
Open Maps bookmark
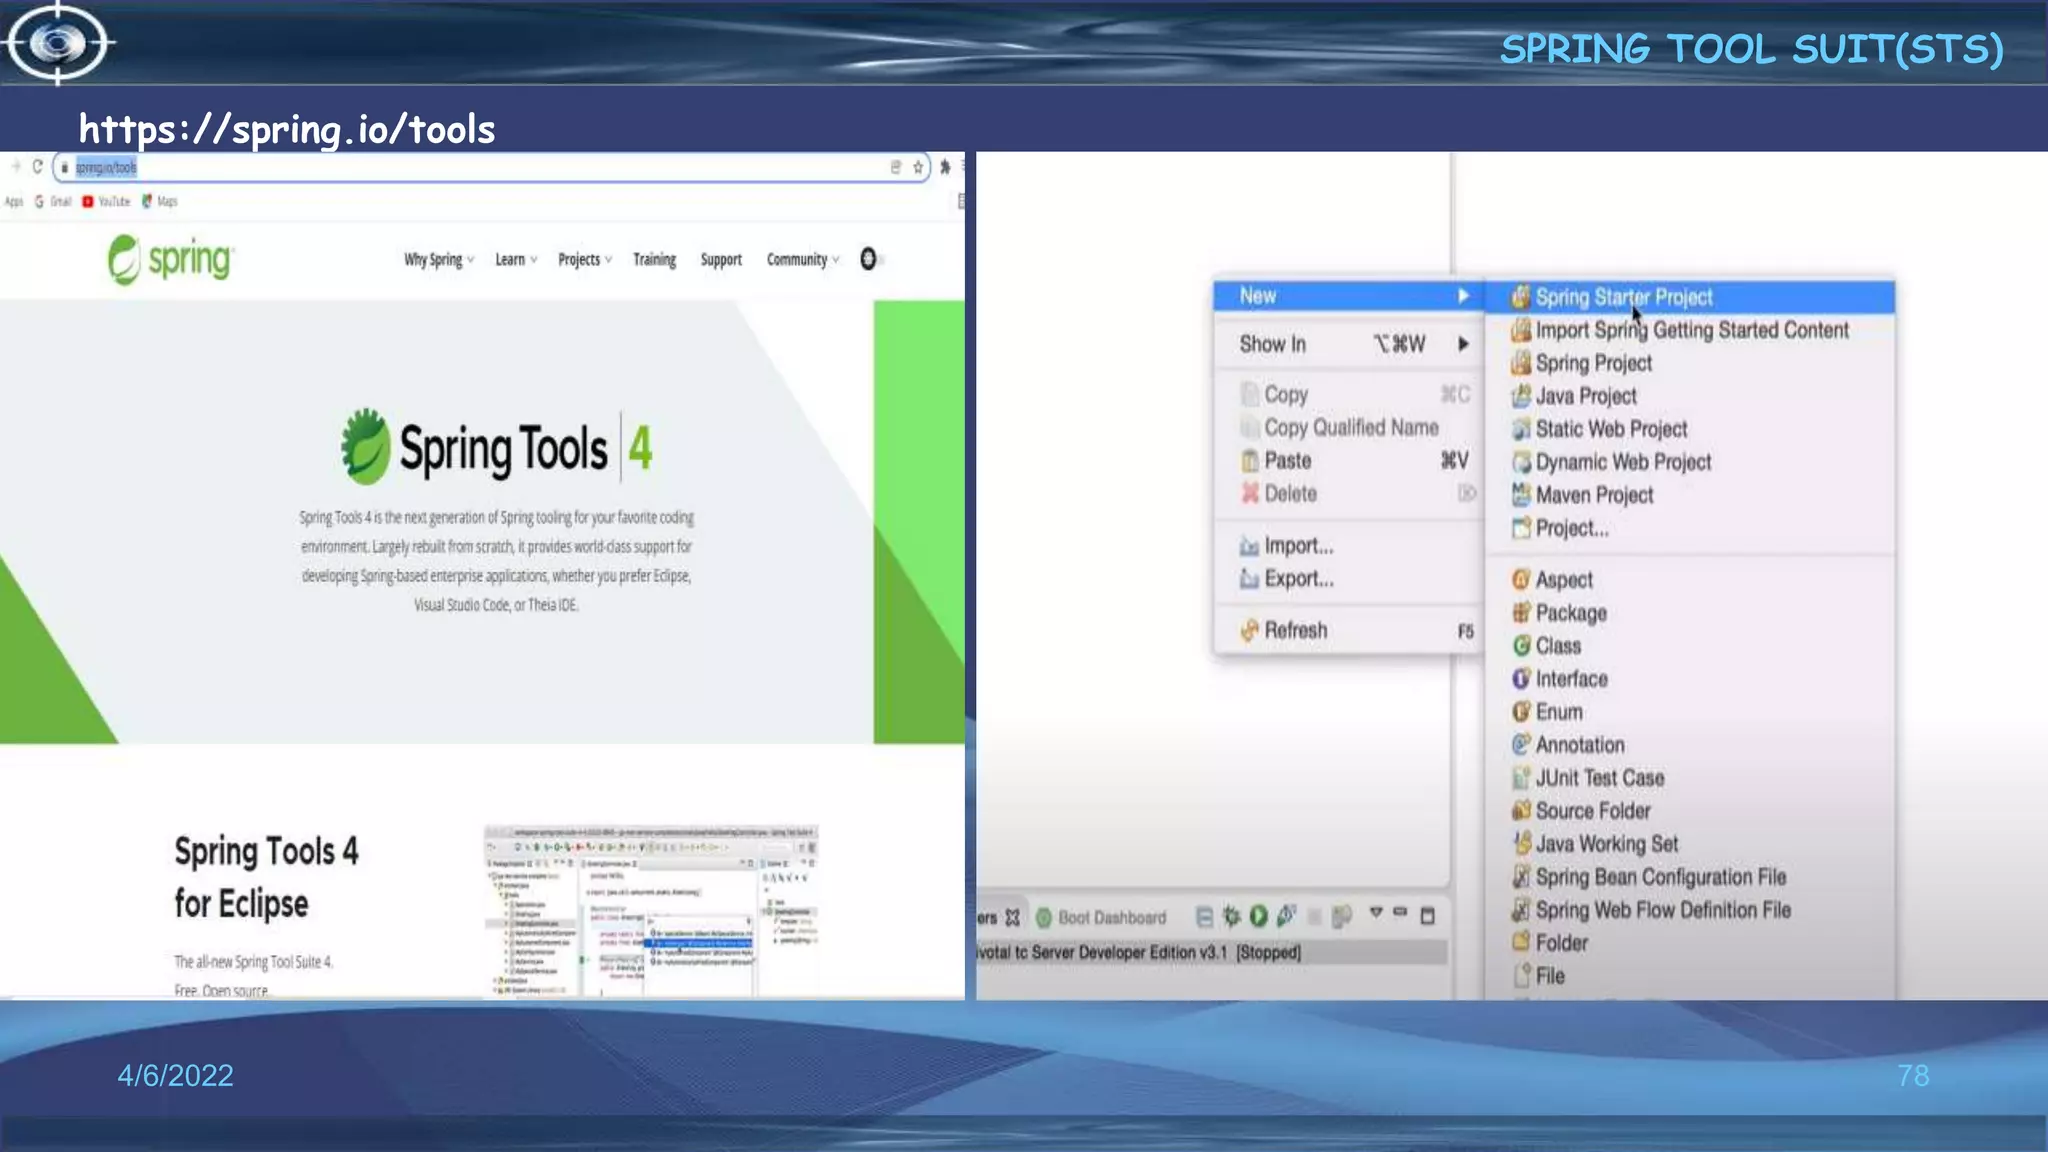coord(159,201)
